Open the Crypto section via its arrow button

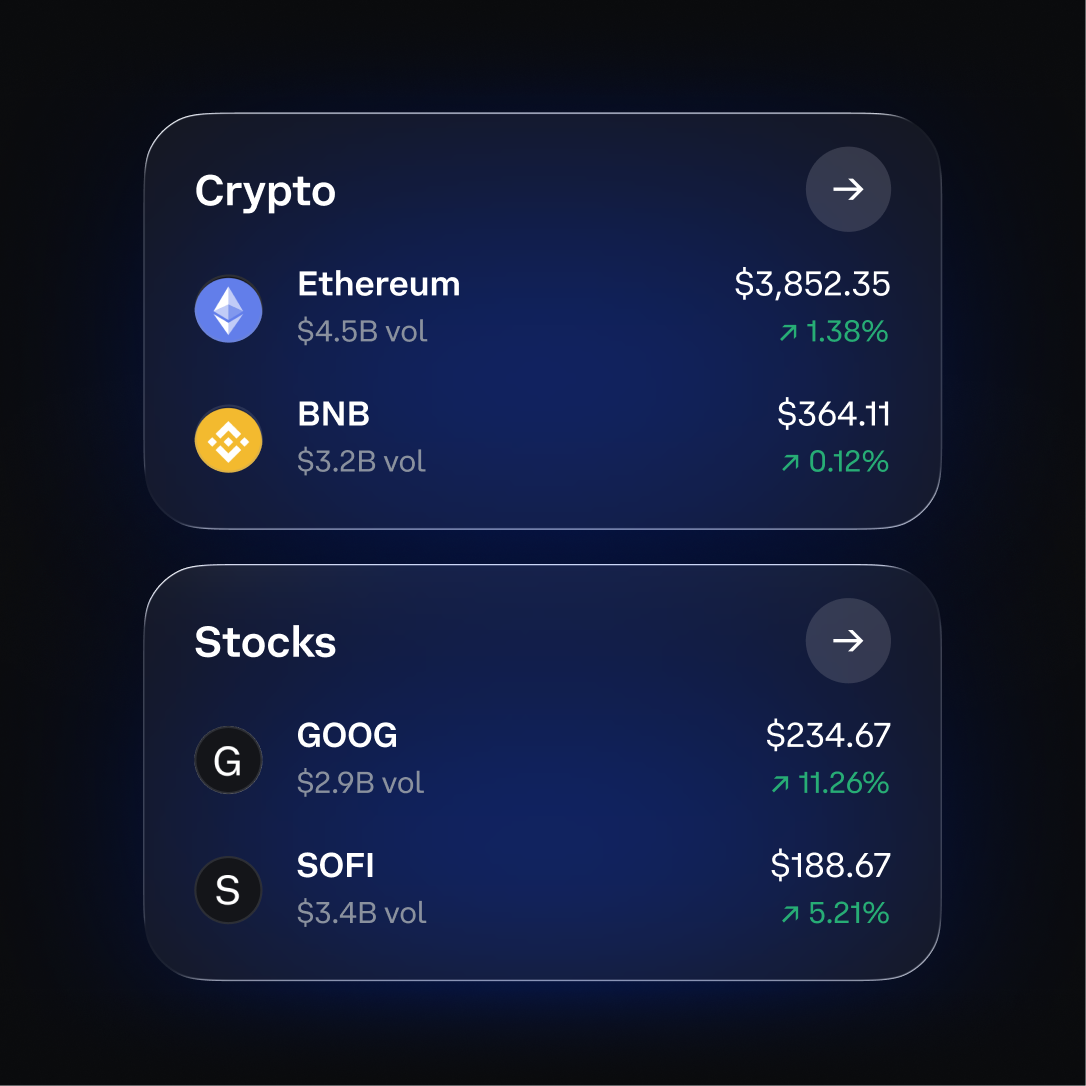[x=848, y=189]
